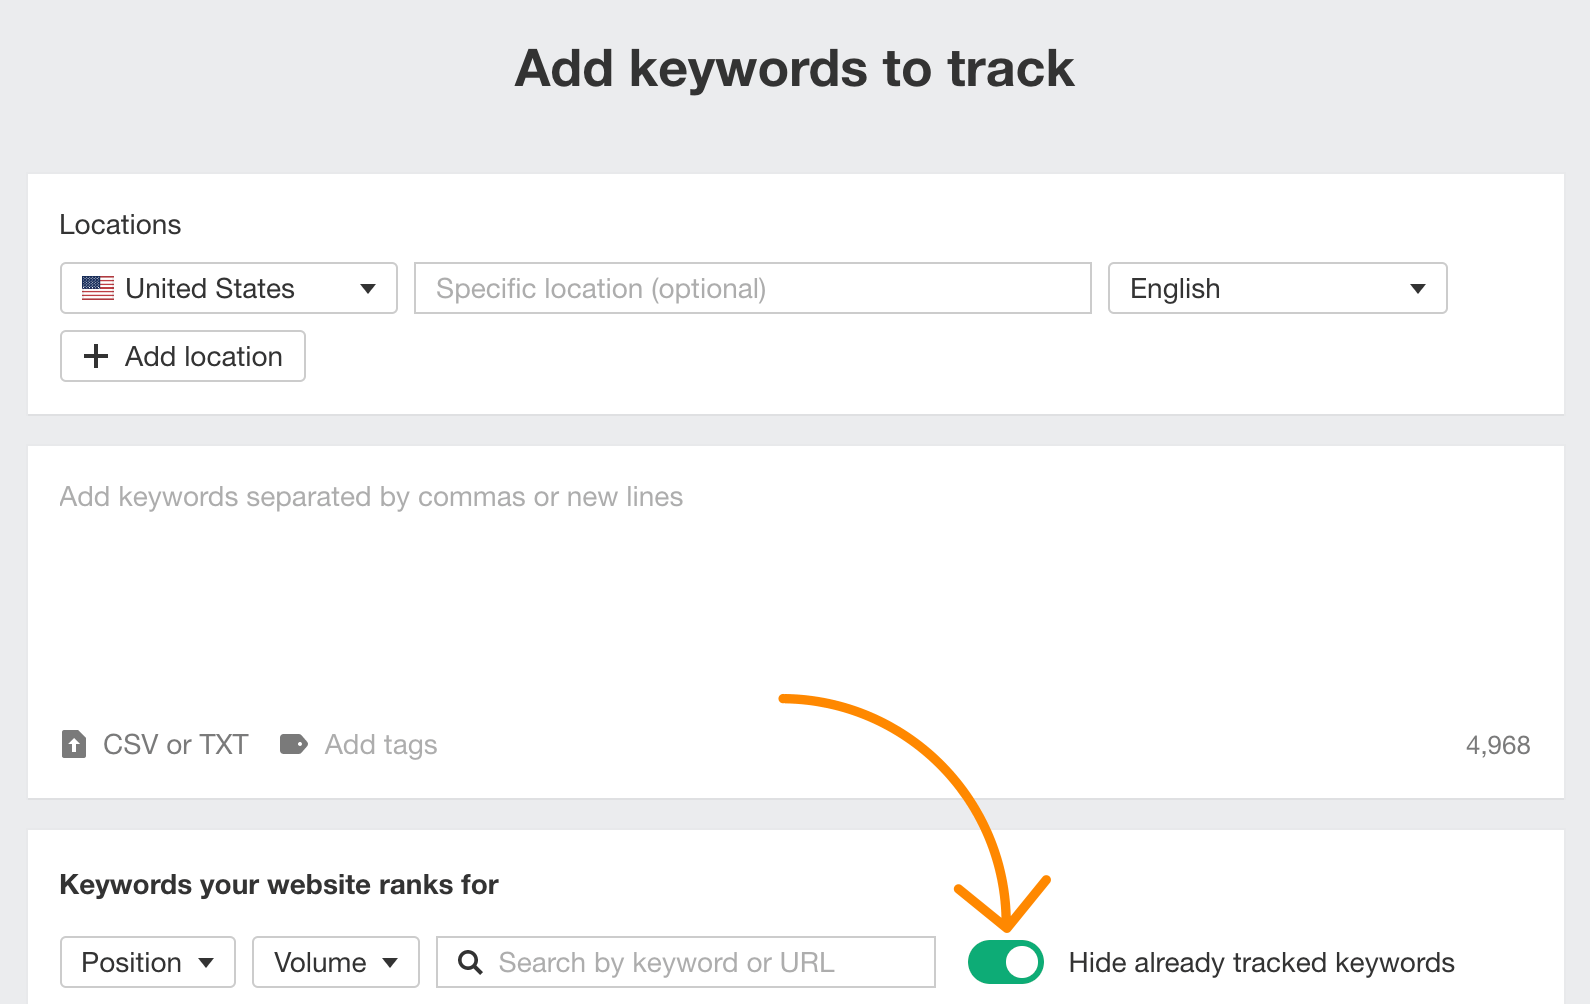Disable the Hide already tracked keywords toggle
The height and width of the screenshot is (1004, 1590).
[1006, 962]
